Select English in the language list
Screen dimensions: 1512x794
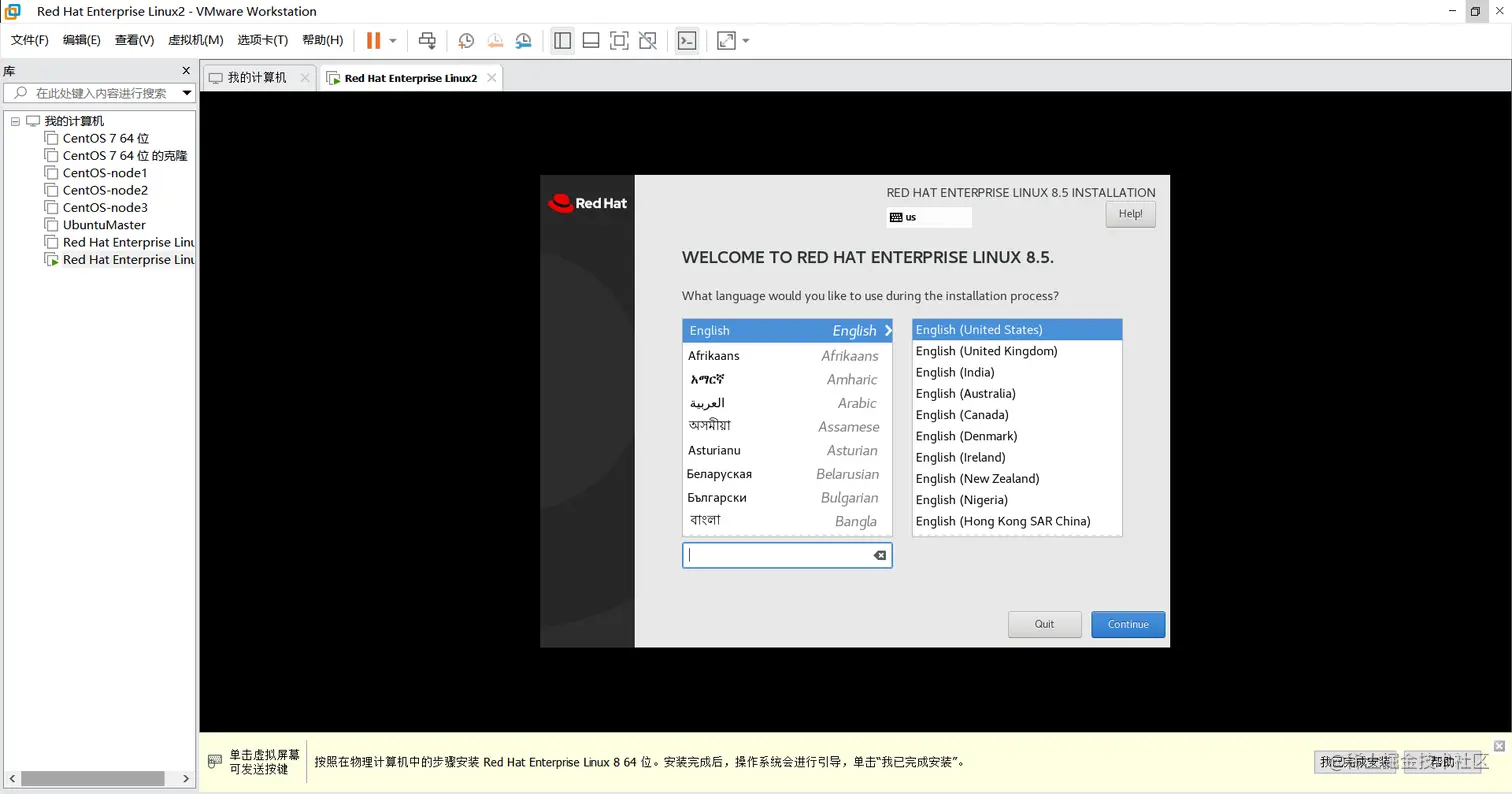pos(787,331)
